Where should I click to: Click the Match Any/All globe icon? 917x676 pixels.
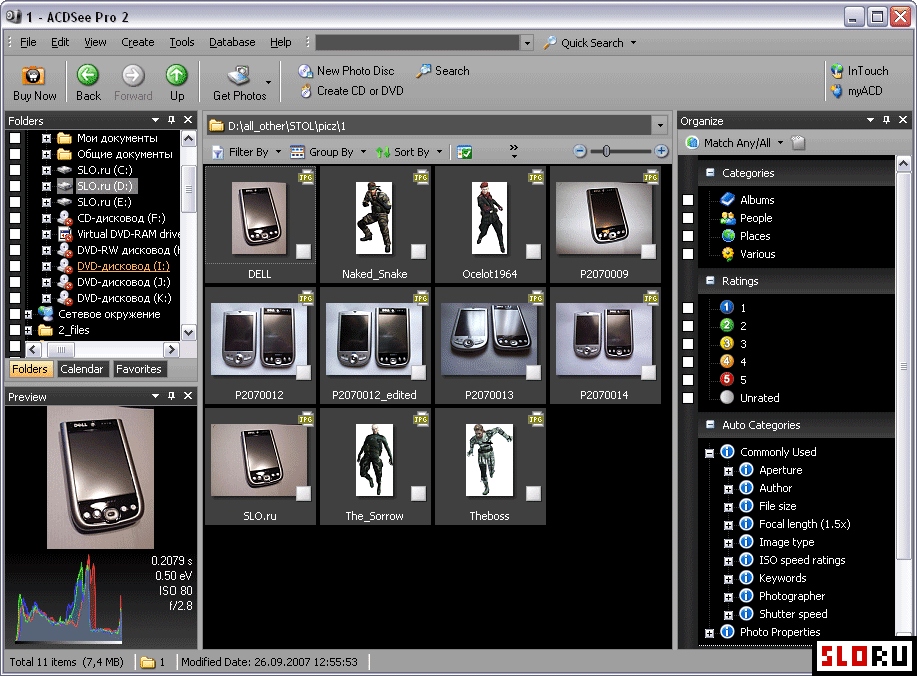(692, 143)
